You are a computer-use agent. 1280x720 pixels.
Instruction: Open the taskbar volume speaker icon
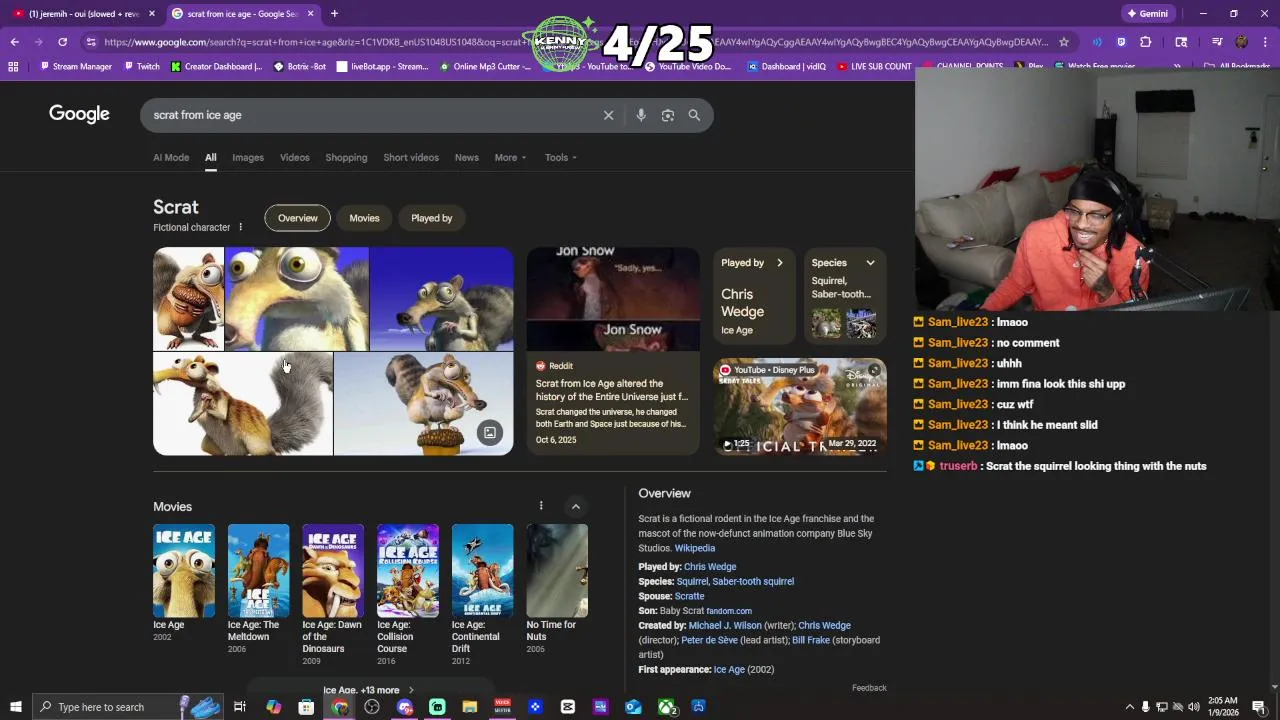(1193, 707)
